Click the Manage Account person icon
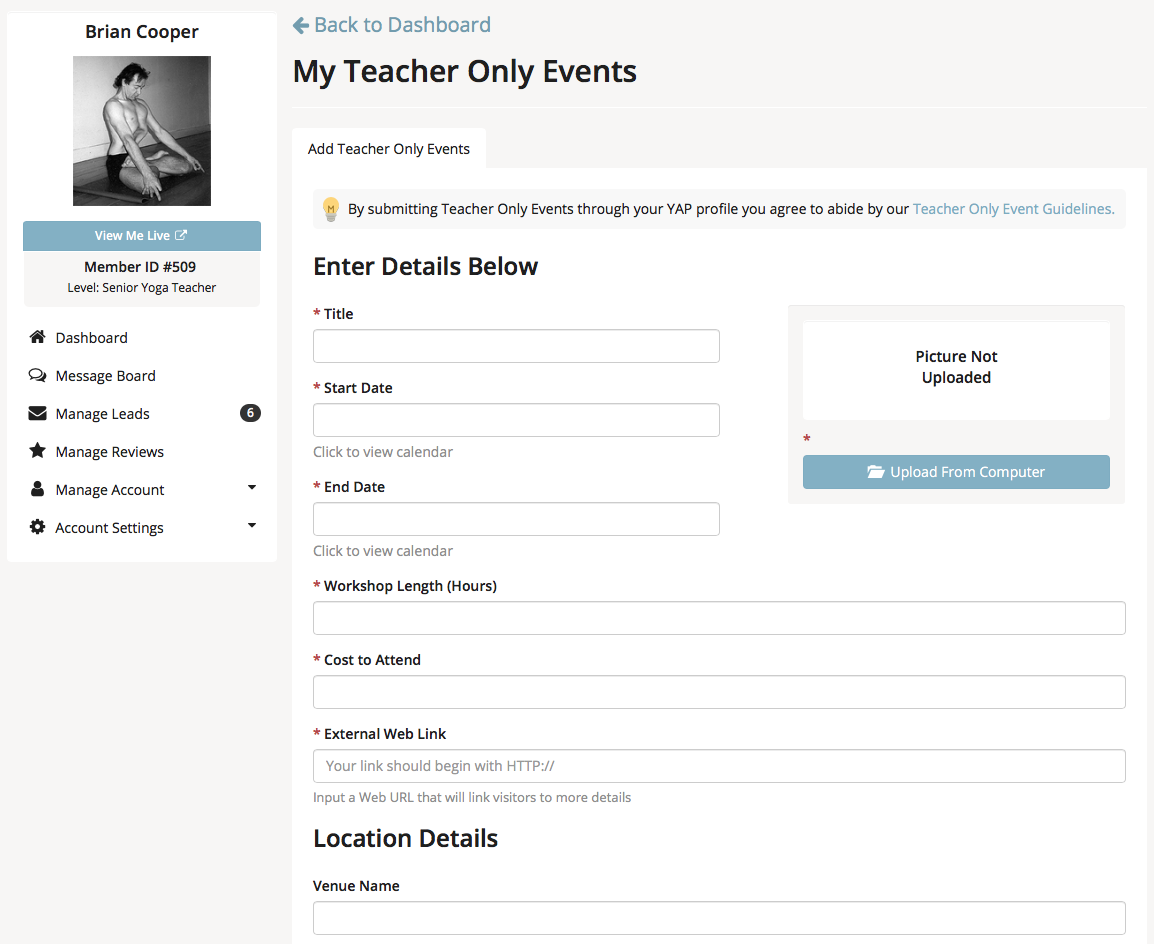 [37, 490]
